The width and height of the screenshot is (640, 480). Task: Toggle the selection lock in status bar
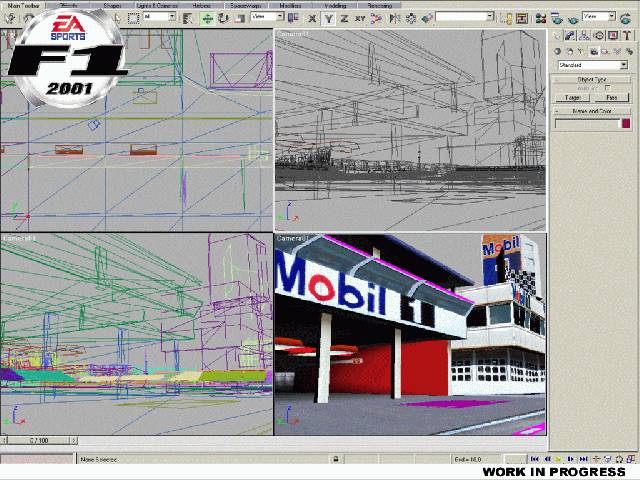tap(337, 459)
